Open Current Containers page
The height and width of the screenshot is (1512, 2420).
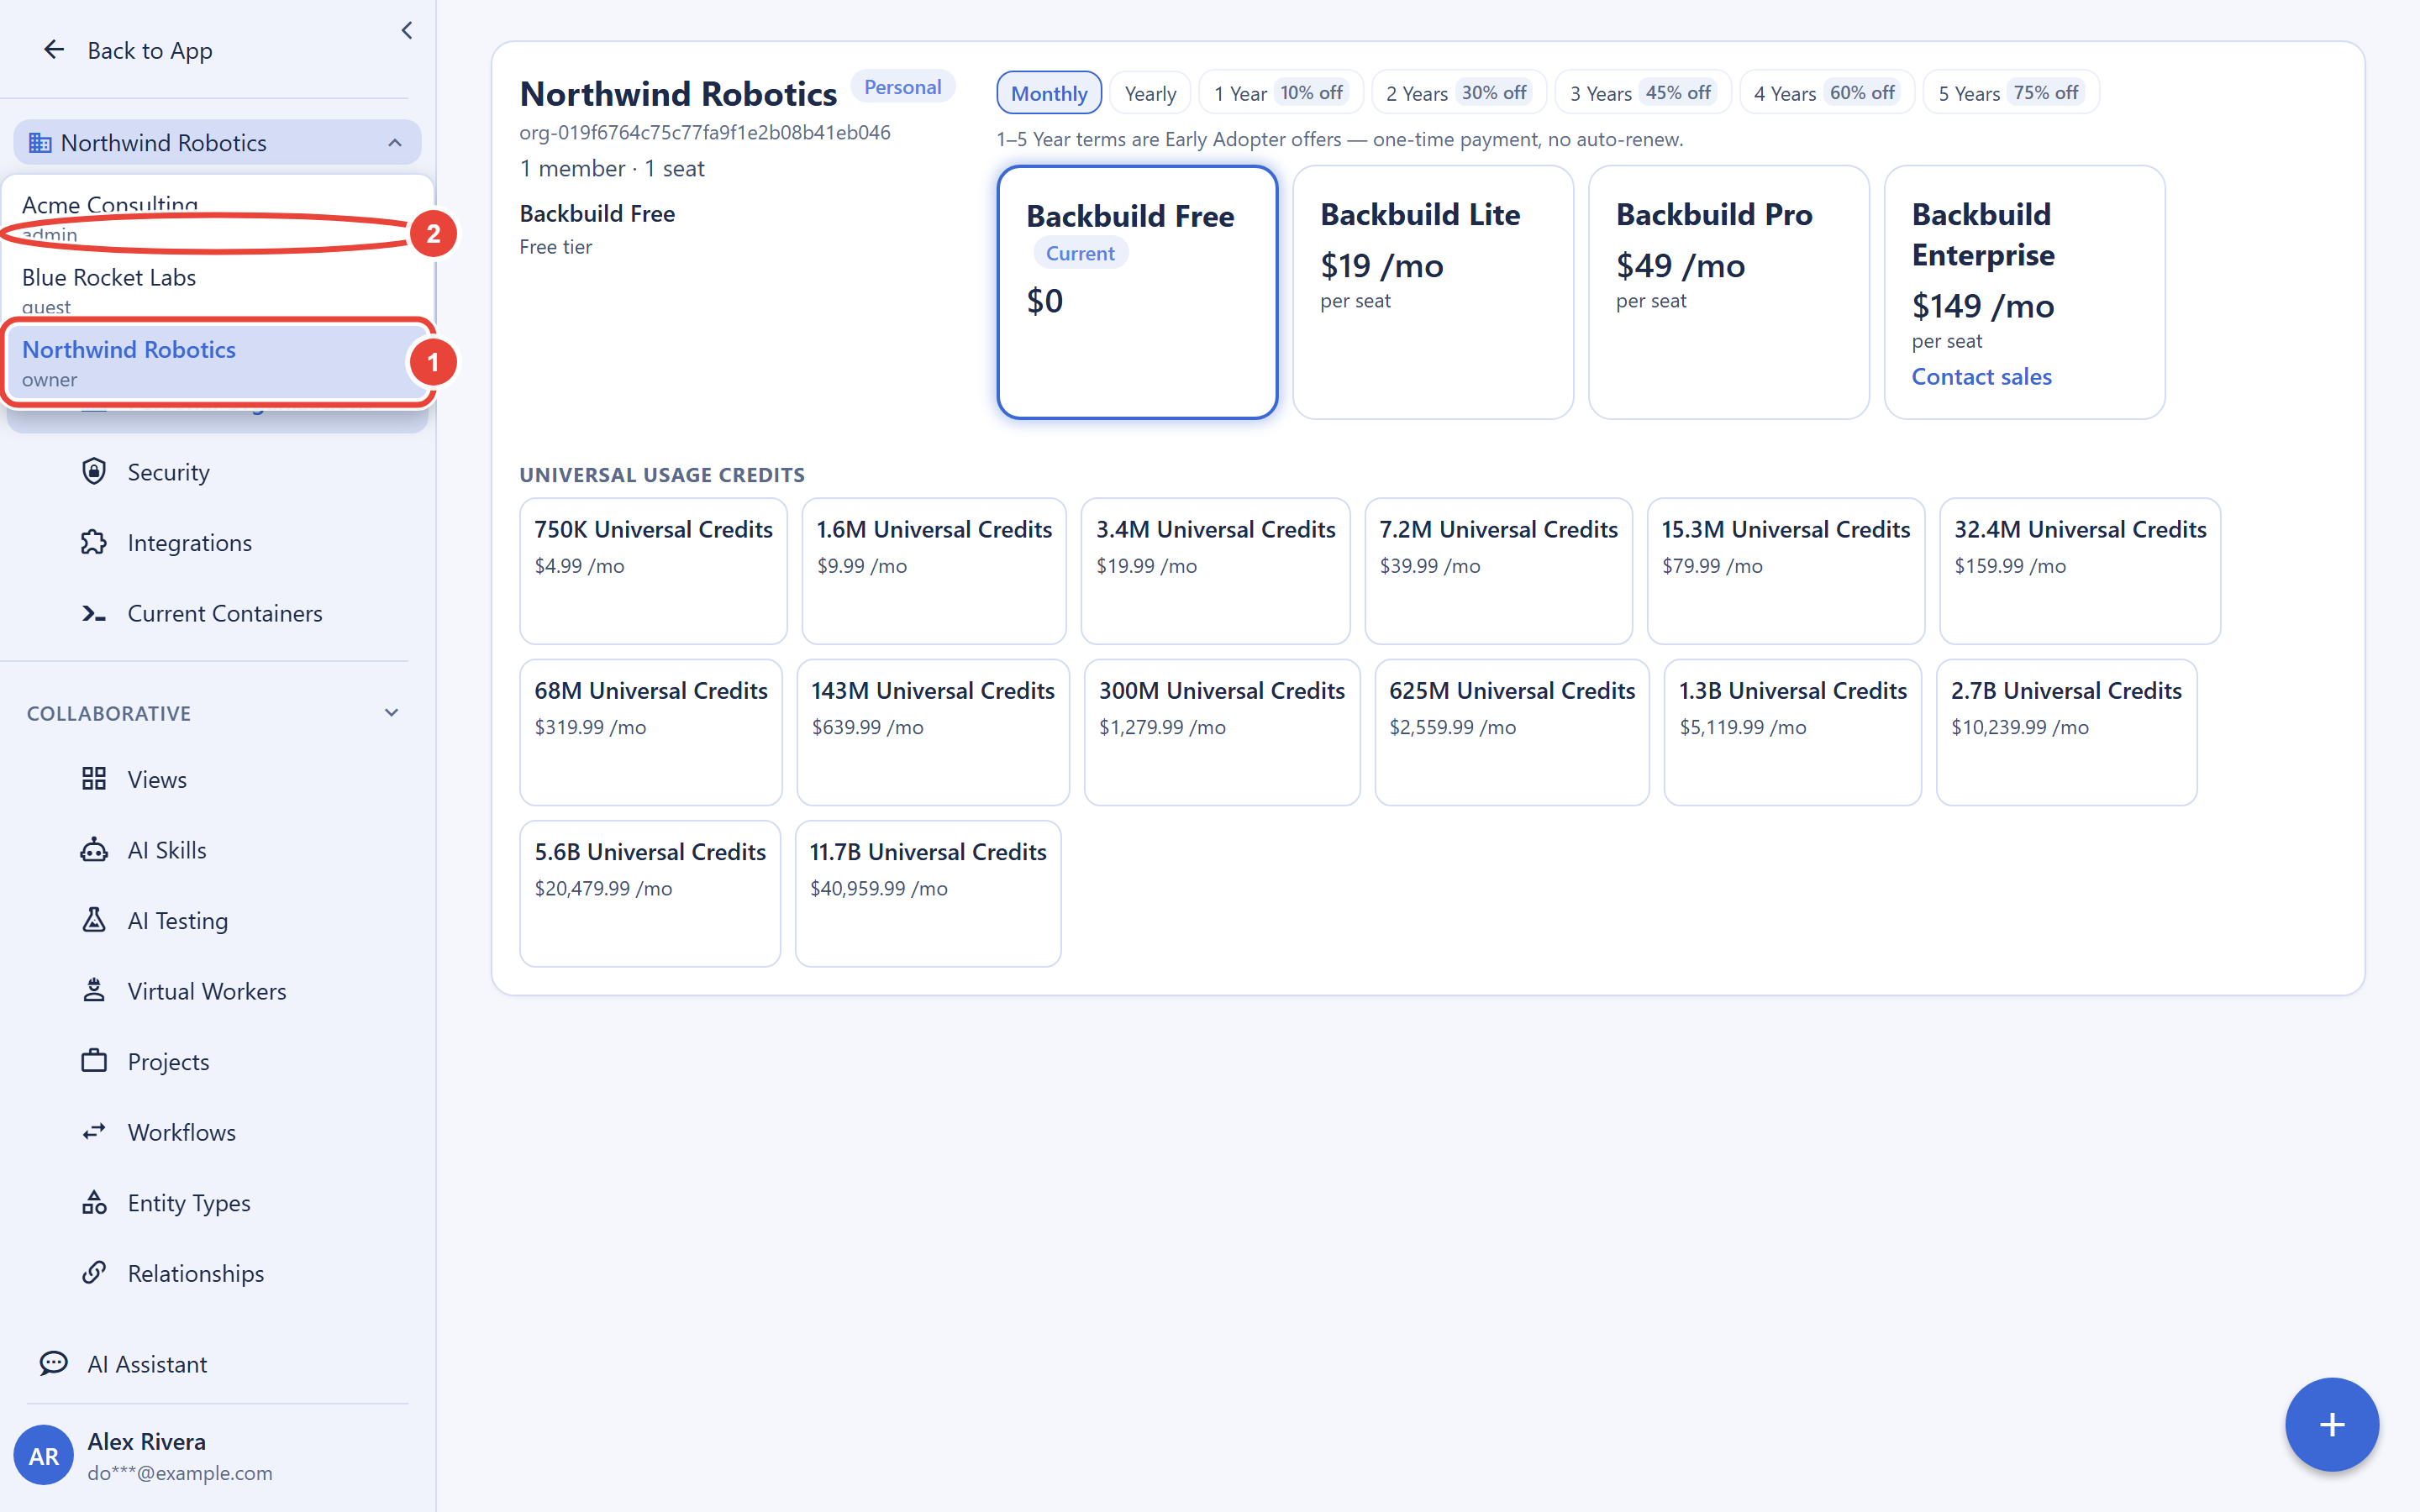pos(225,613)
